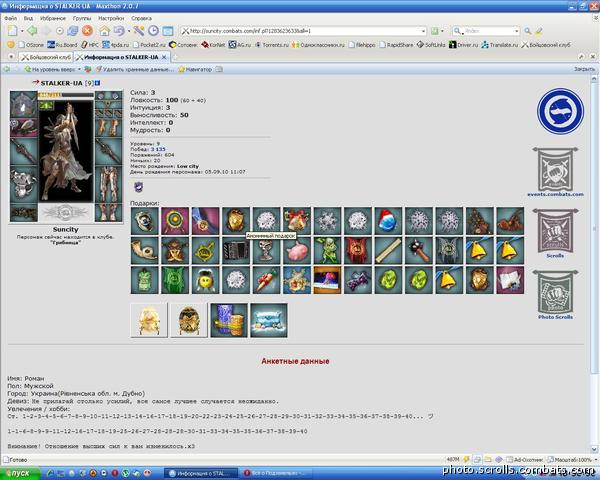Click the green Back arrow button
This screenshot has height=480, width=600.
32,31
